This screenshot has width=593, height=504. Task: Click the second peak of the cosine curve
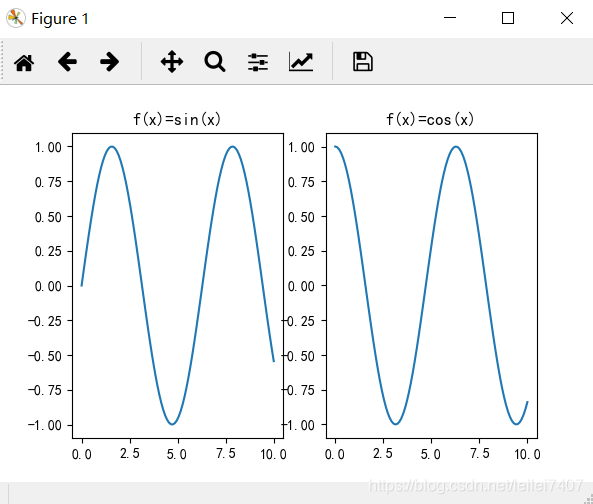(456, 147)
